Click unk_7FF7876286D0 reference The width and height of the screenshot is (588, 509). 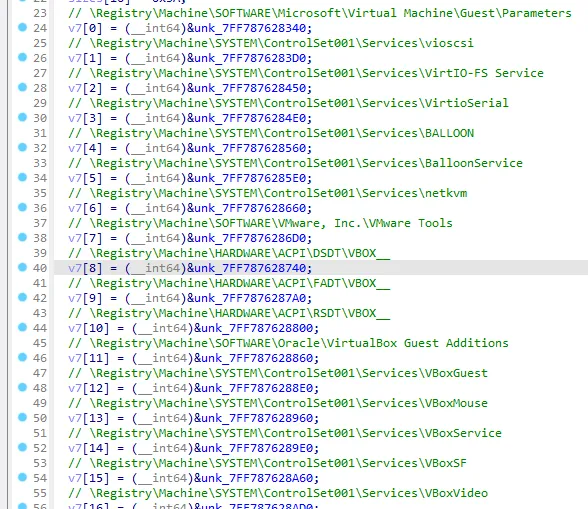[x=250, y=238]
